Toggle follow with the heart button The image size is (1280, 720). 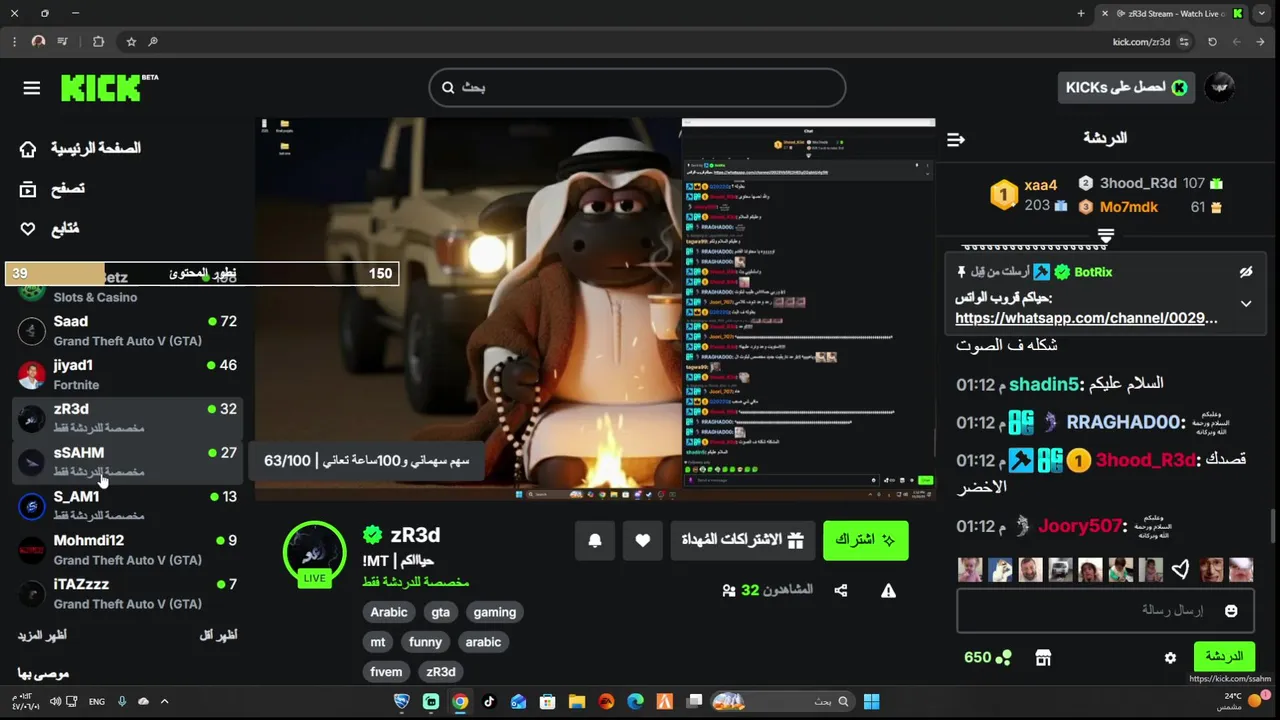tap(643, 540)
